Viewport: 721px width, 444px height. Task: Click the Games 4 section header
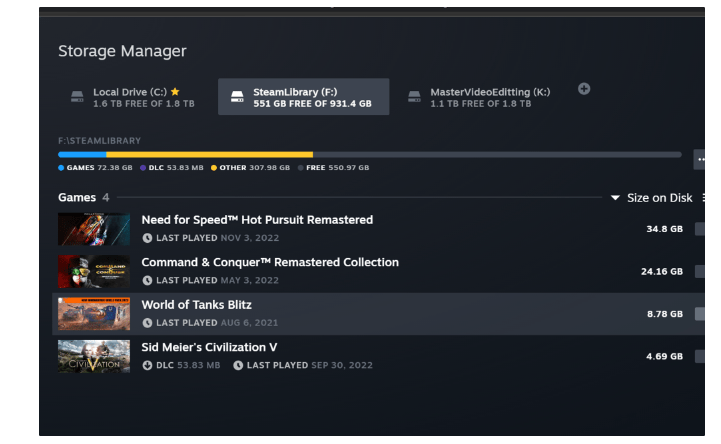pos(84,198)
